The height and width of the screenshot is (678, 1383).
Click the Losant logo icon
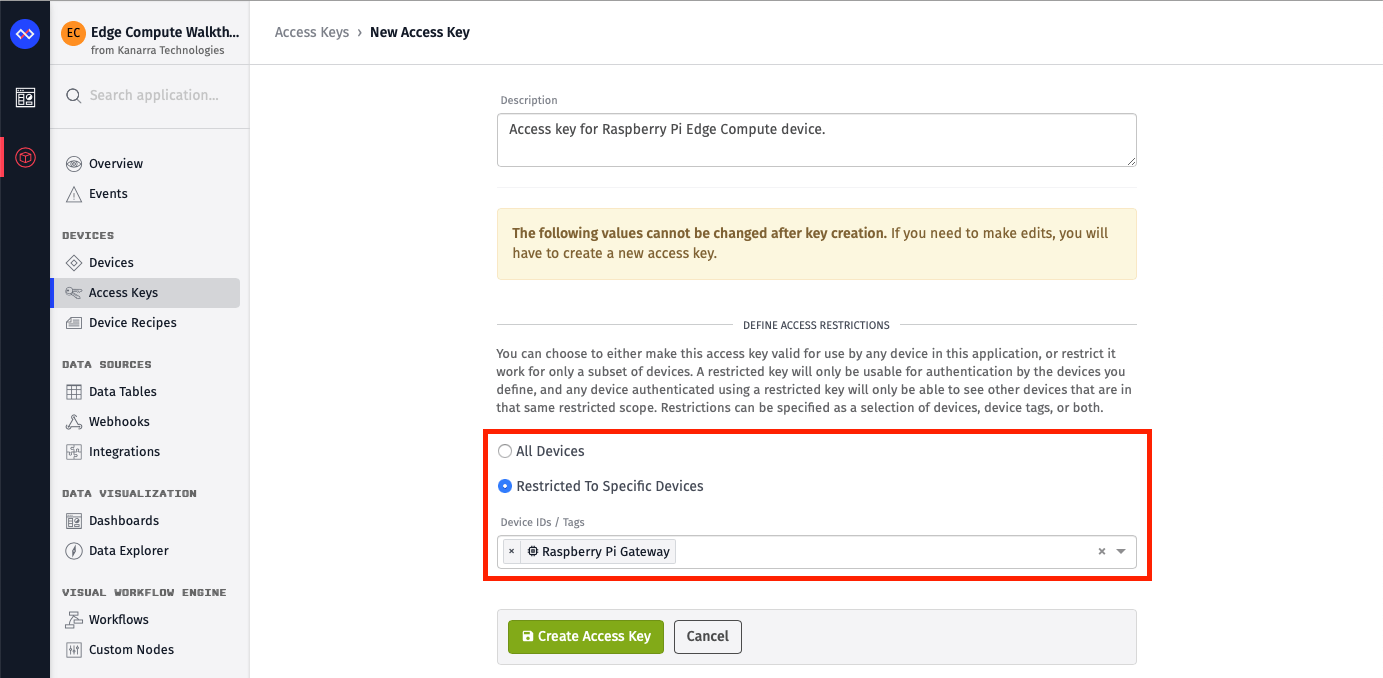24,34
